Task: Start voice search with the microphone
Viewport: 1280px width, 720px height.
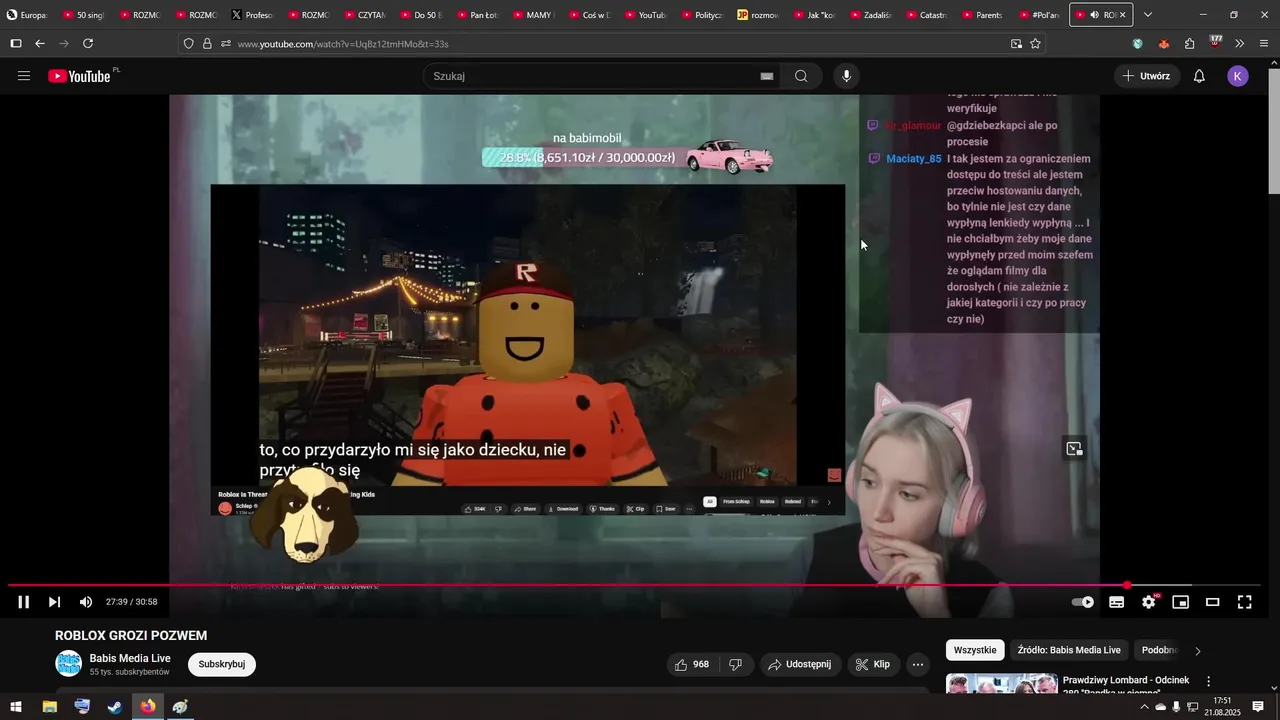Action: tap(846, 76)
